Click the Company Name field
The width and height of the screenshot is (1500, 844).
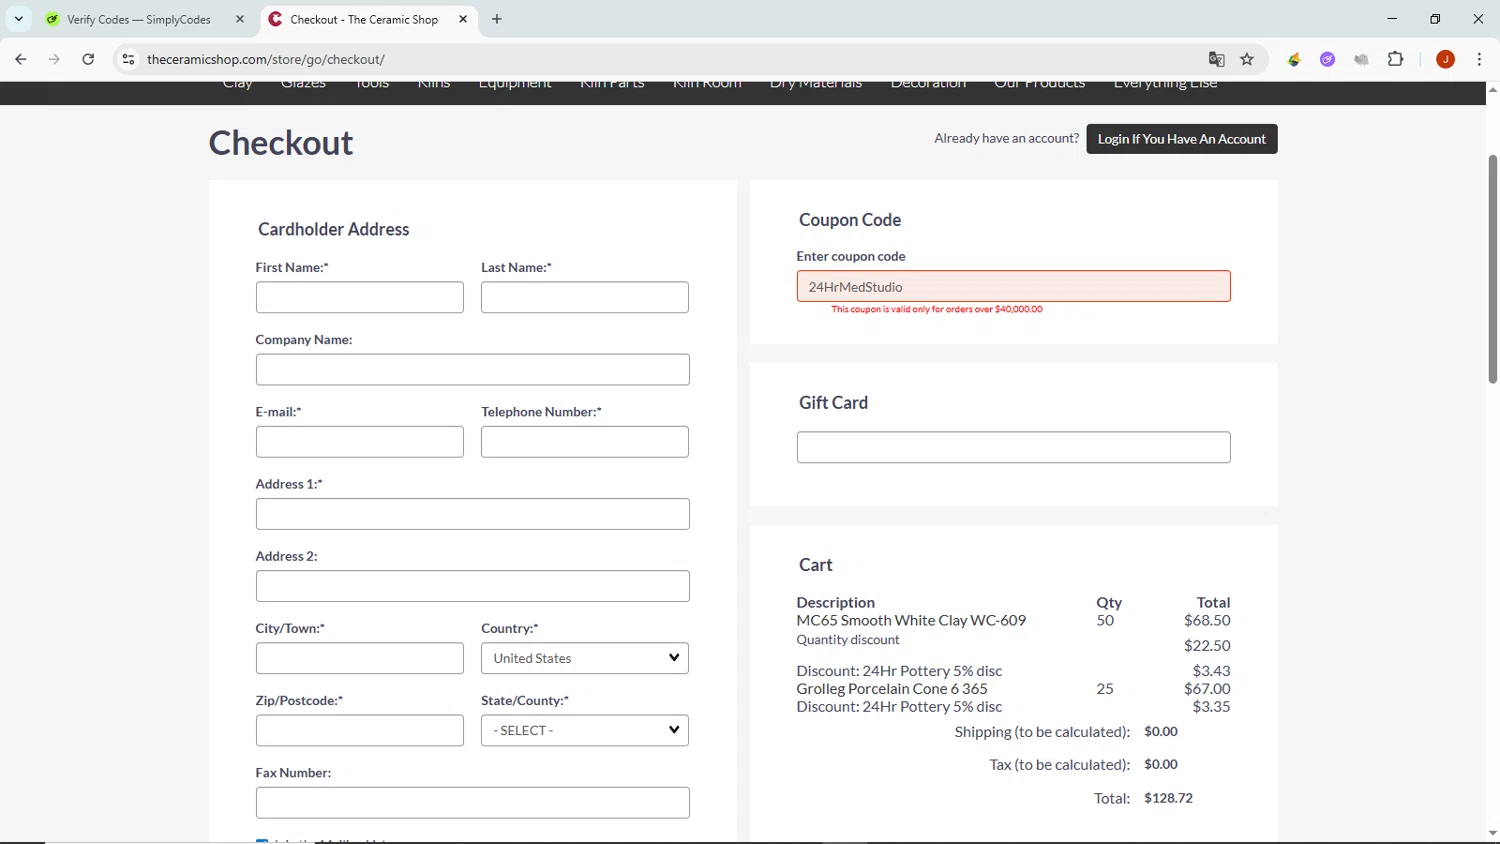click(473, 369)
